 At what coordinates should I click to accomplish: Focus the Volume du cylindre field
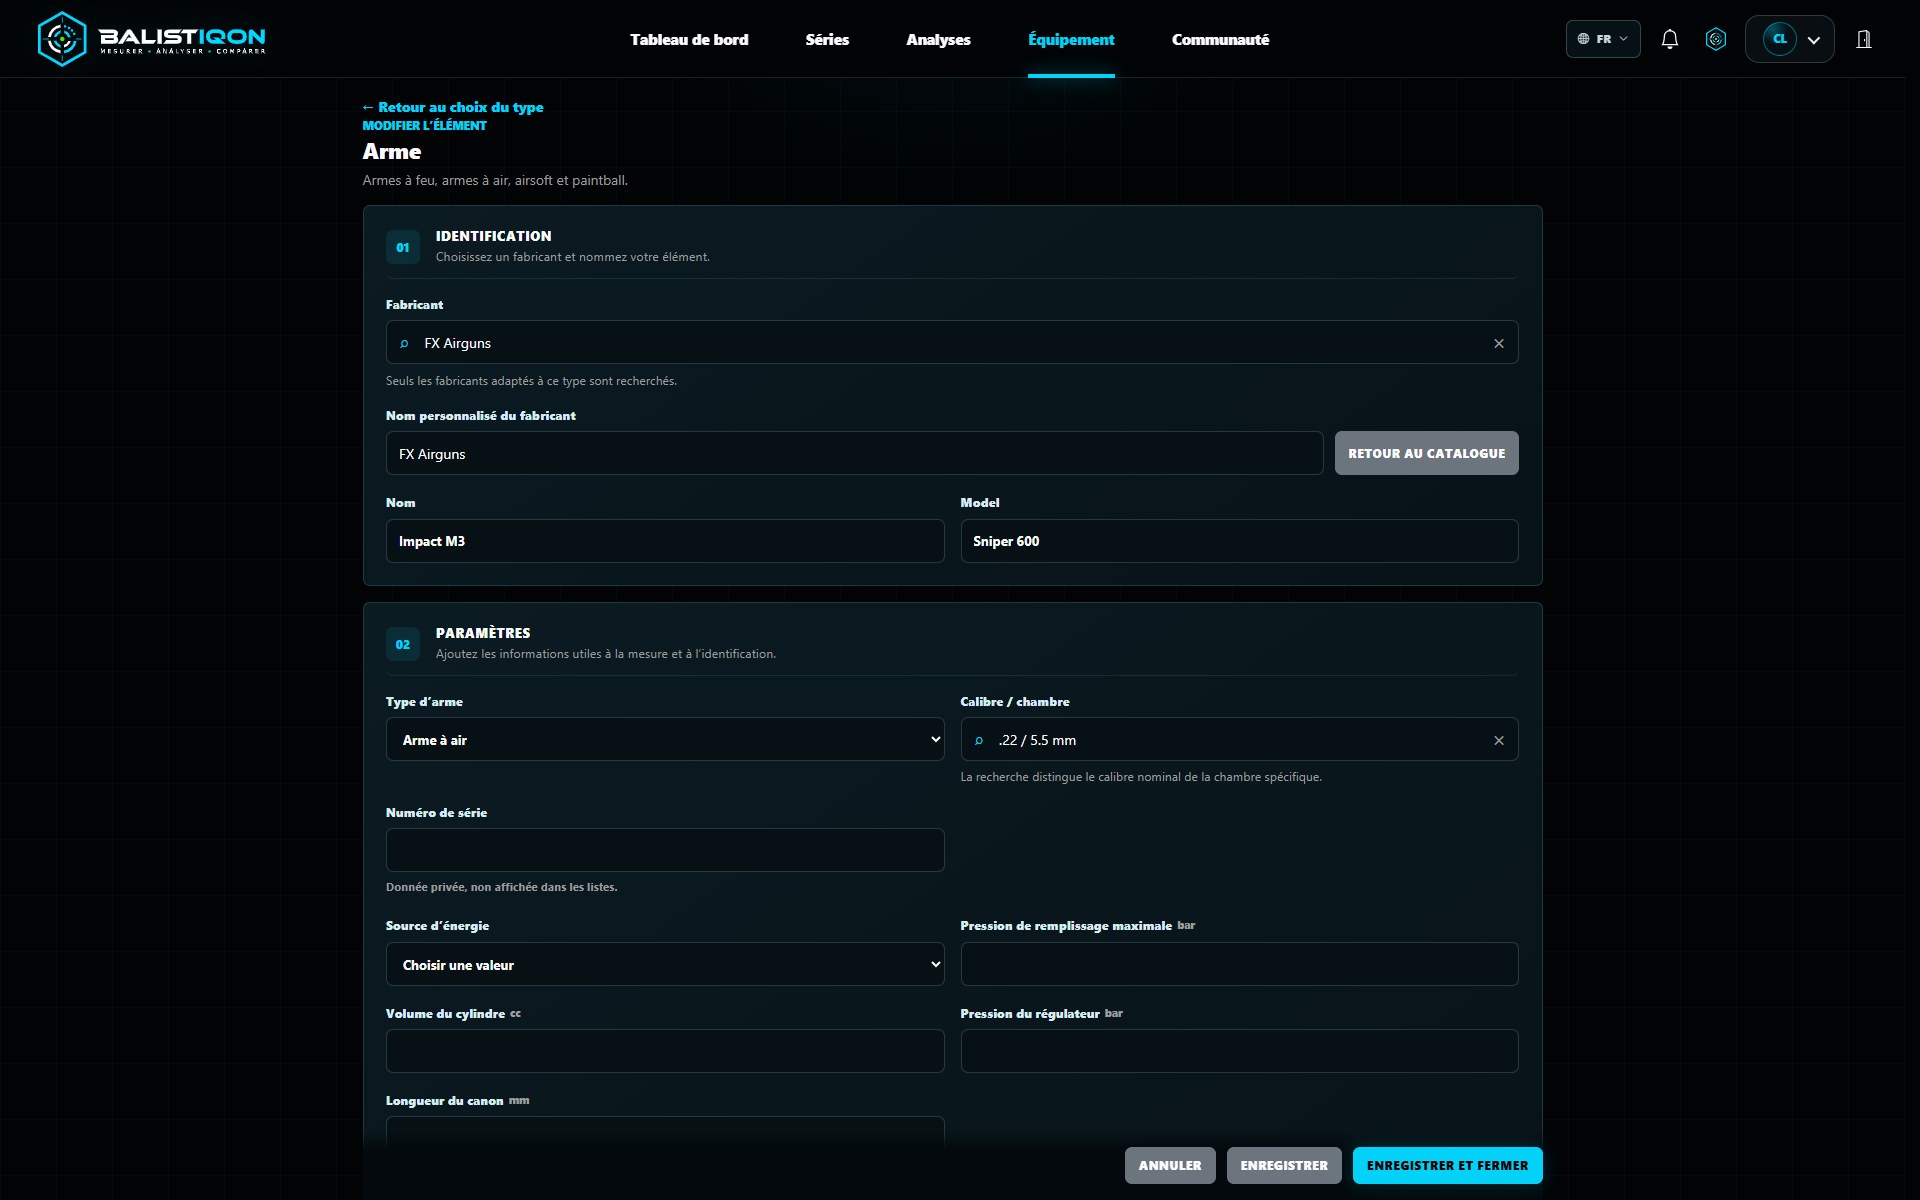click(665, 1051)
